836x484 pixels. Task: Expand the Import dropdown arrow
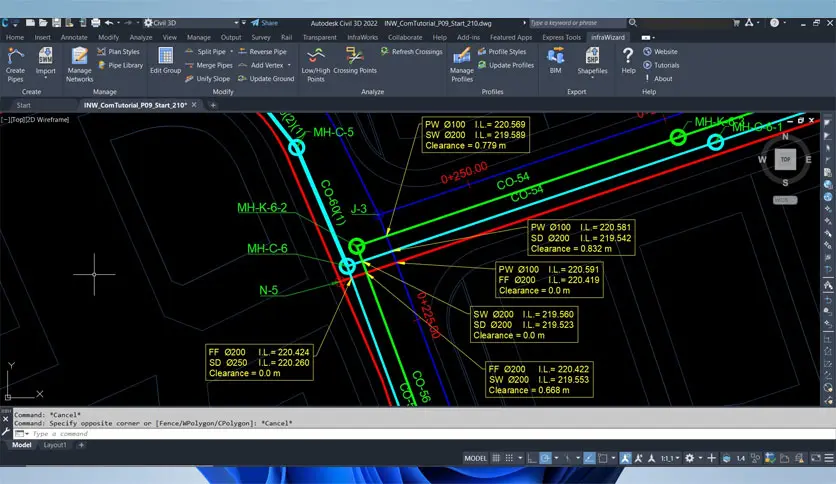[45, 78]
